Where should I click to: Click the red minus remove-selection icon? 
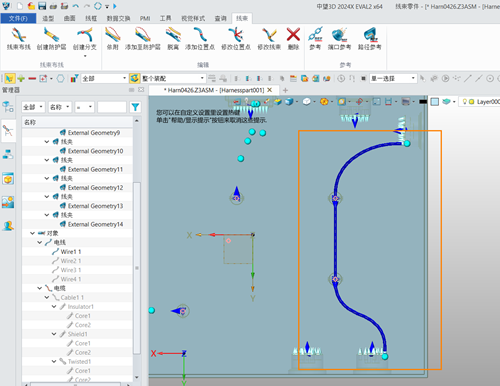32,79
